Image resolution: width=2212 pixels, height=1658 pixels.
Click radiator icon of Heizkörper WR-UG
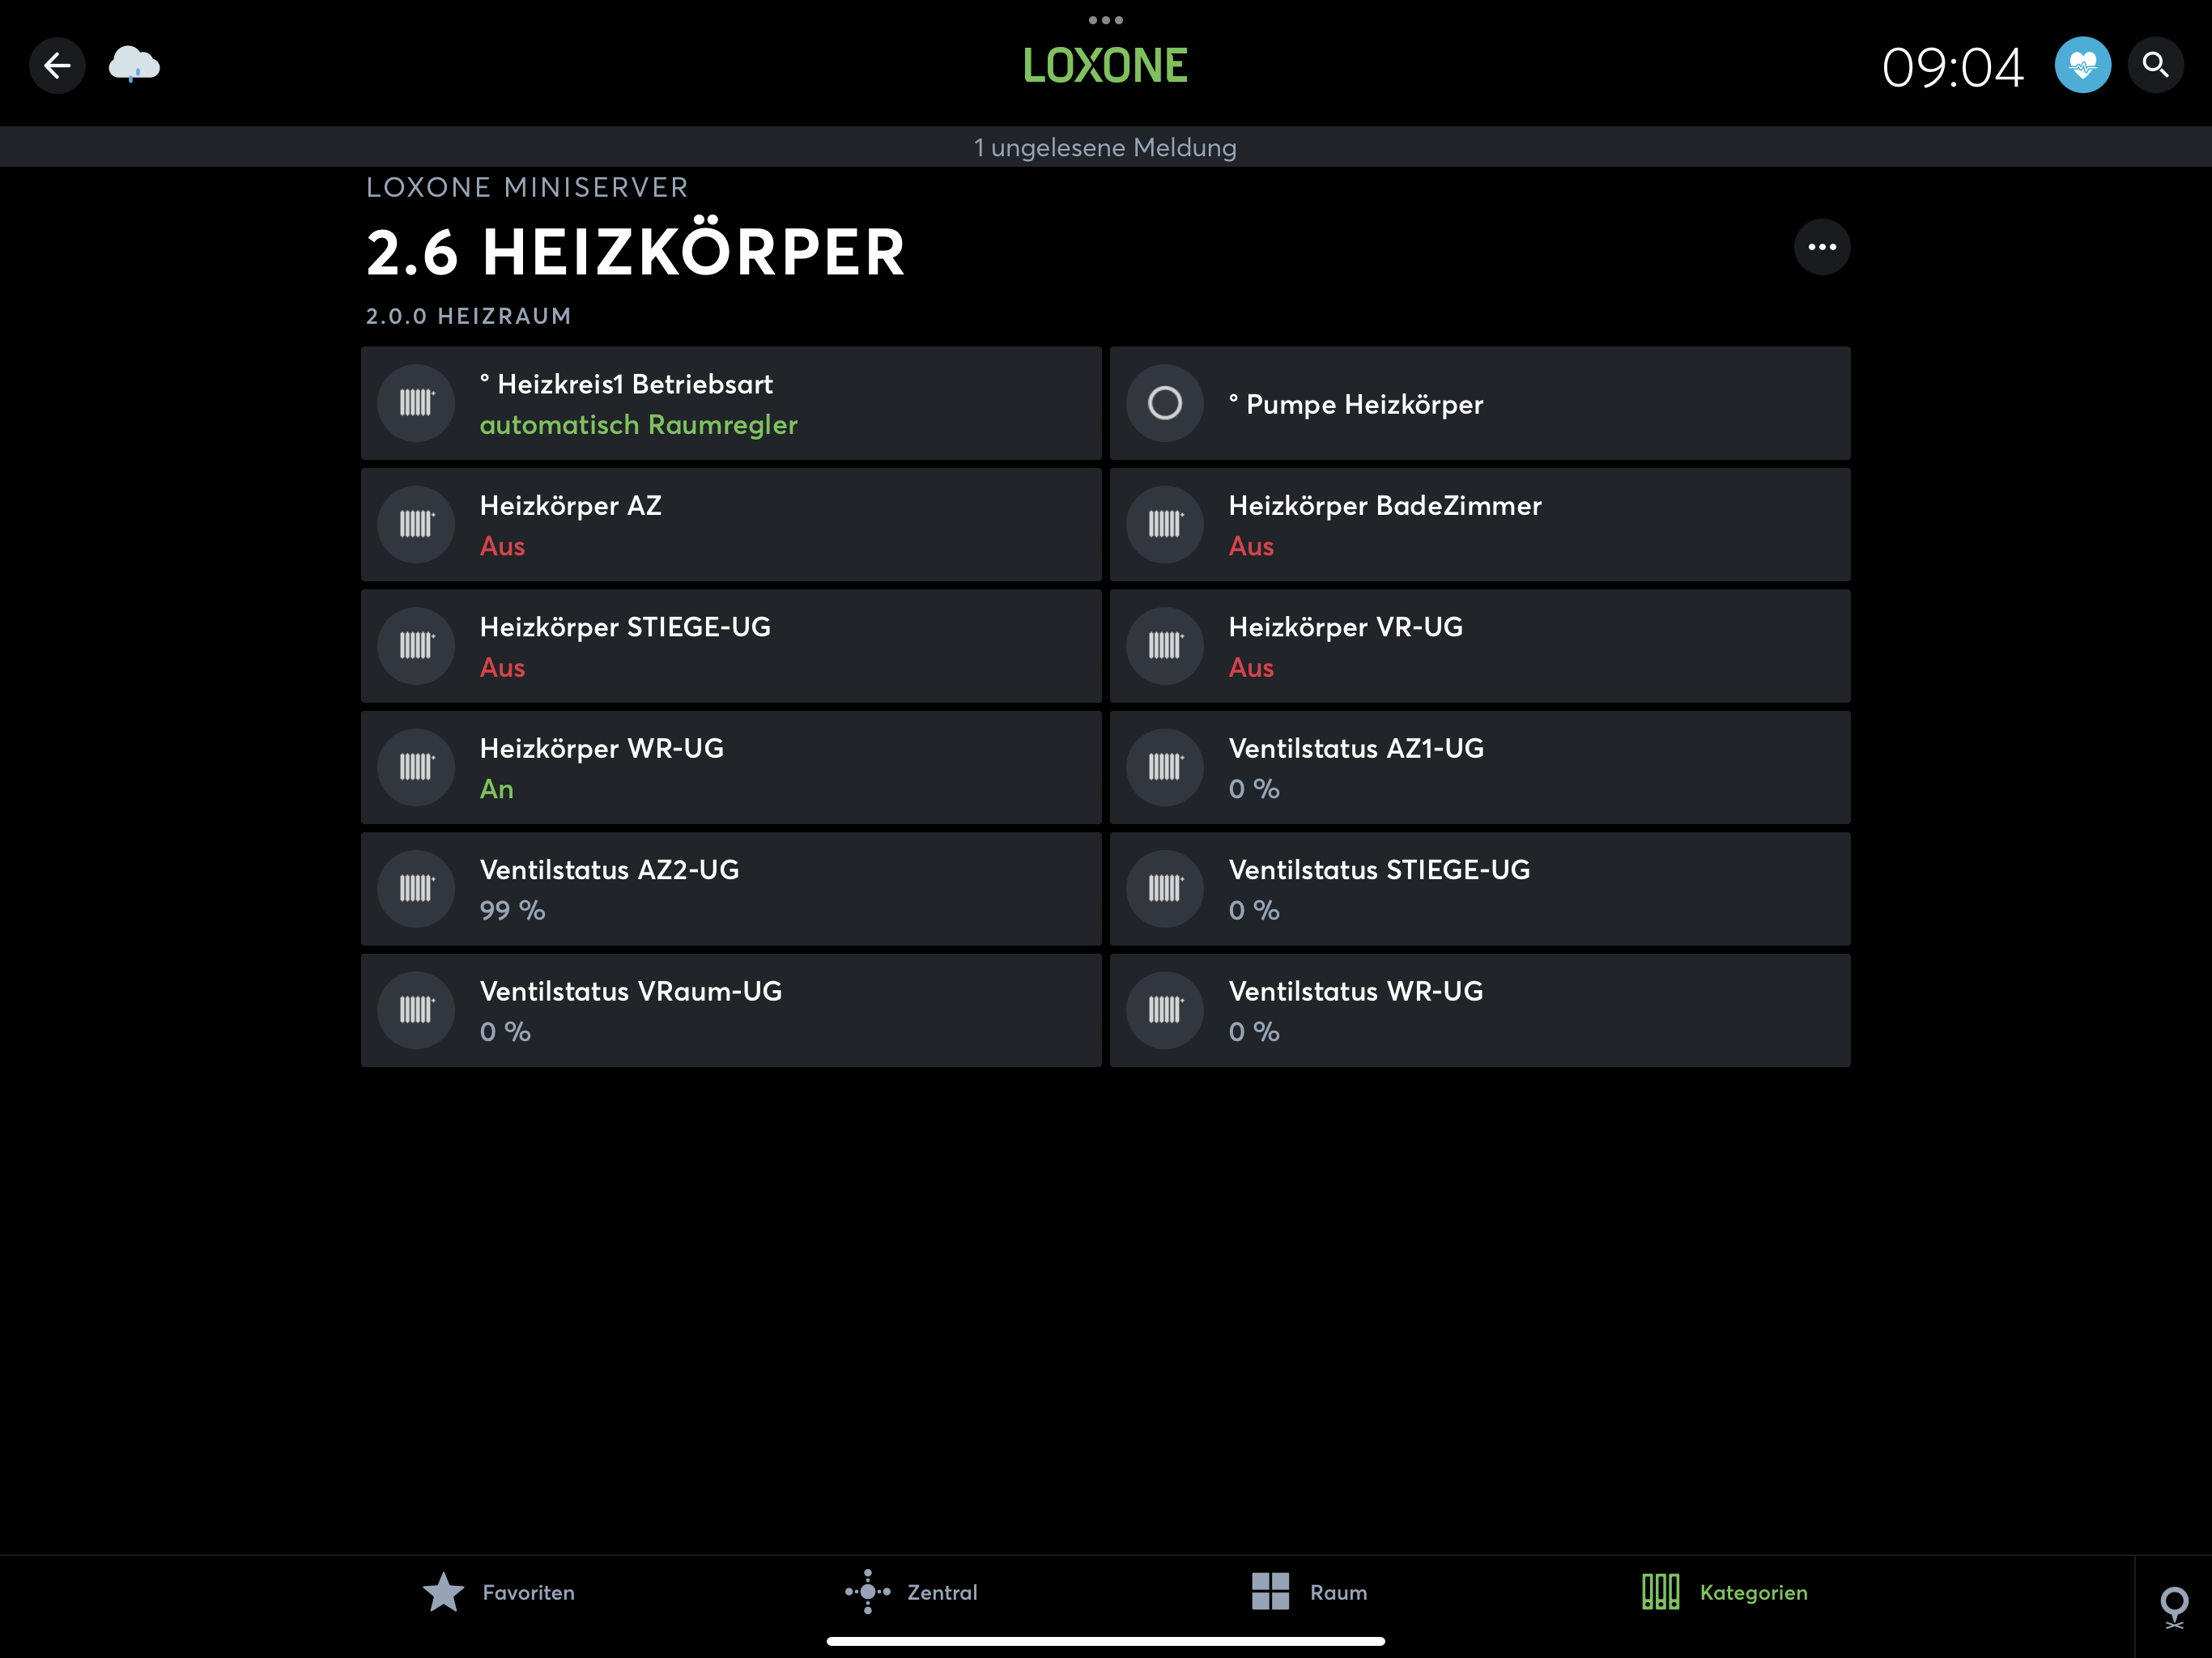416,767
